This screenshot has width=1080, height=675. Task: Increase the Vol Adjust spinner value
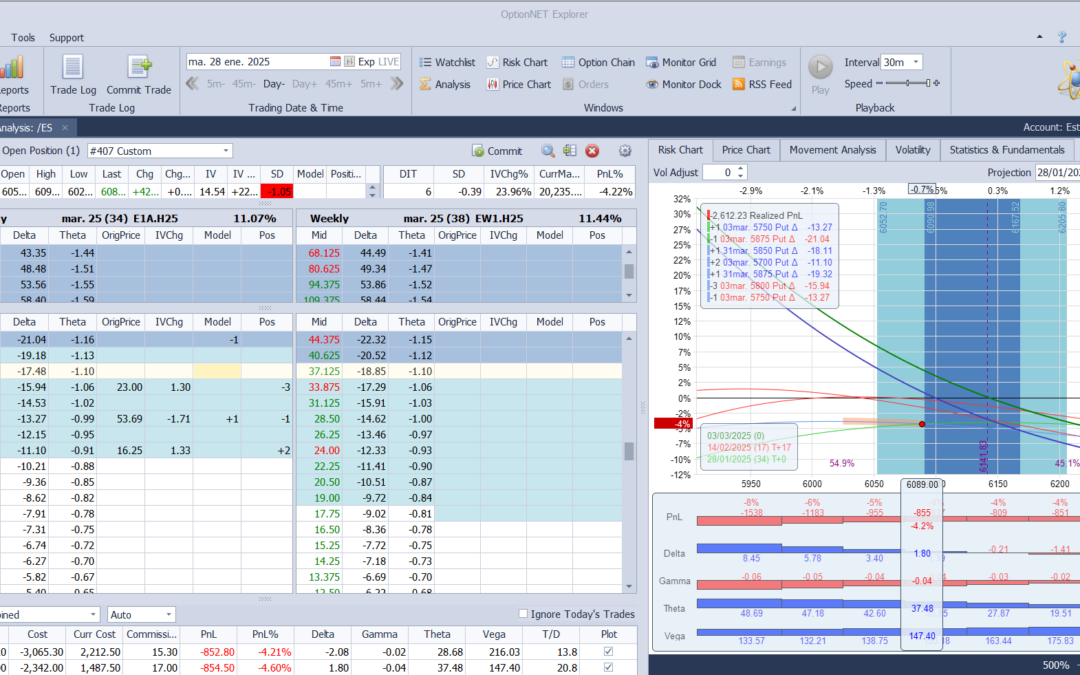tap(740, 169)
